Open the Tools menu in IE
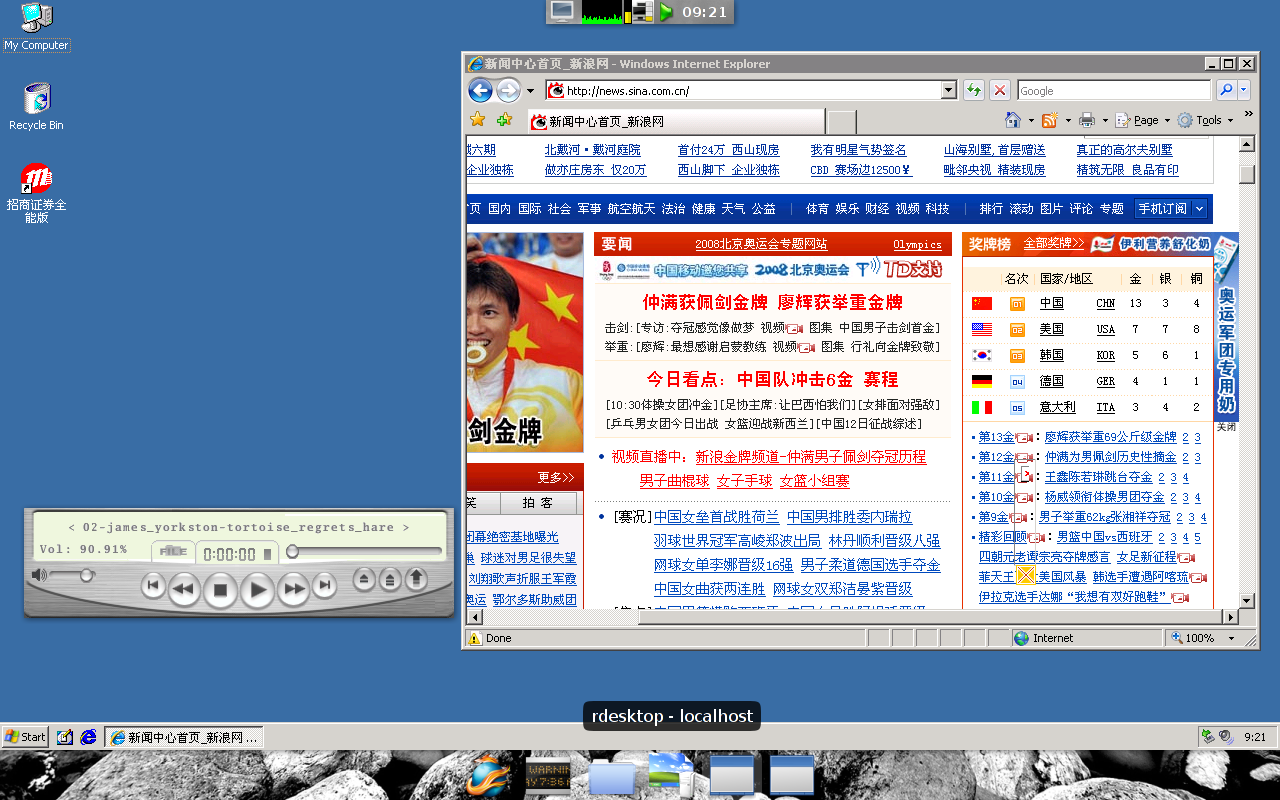 pos(1205,120)
